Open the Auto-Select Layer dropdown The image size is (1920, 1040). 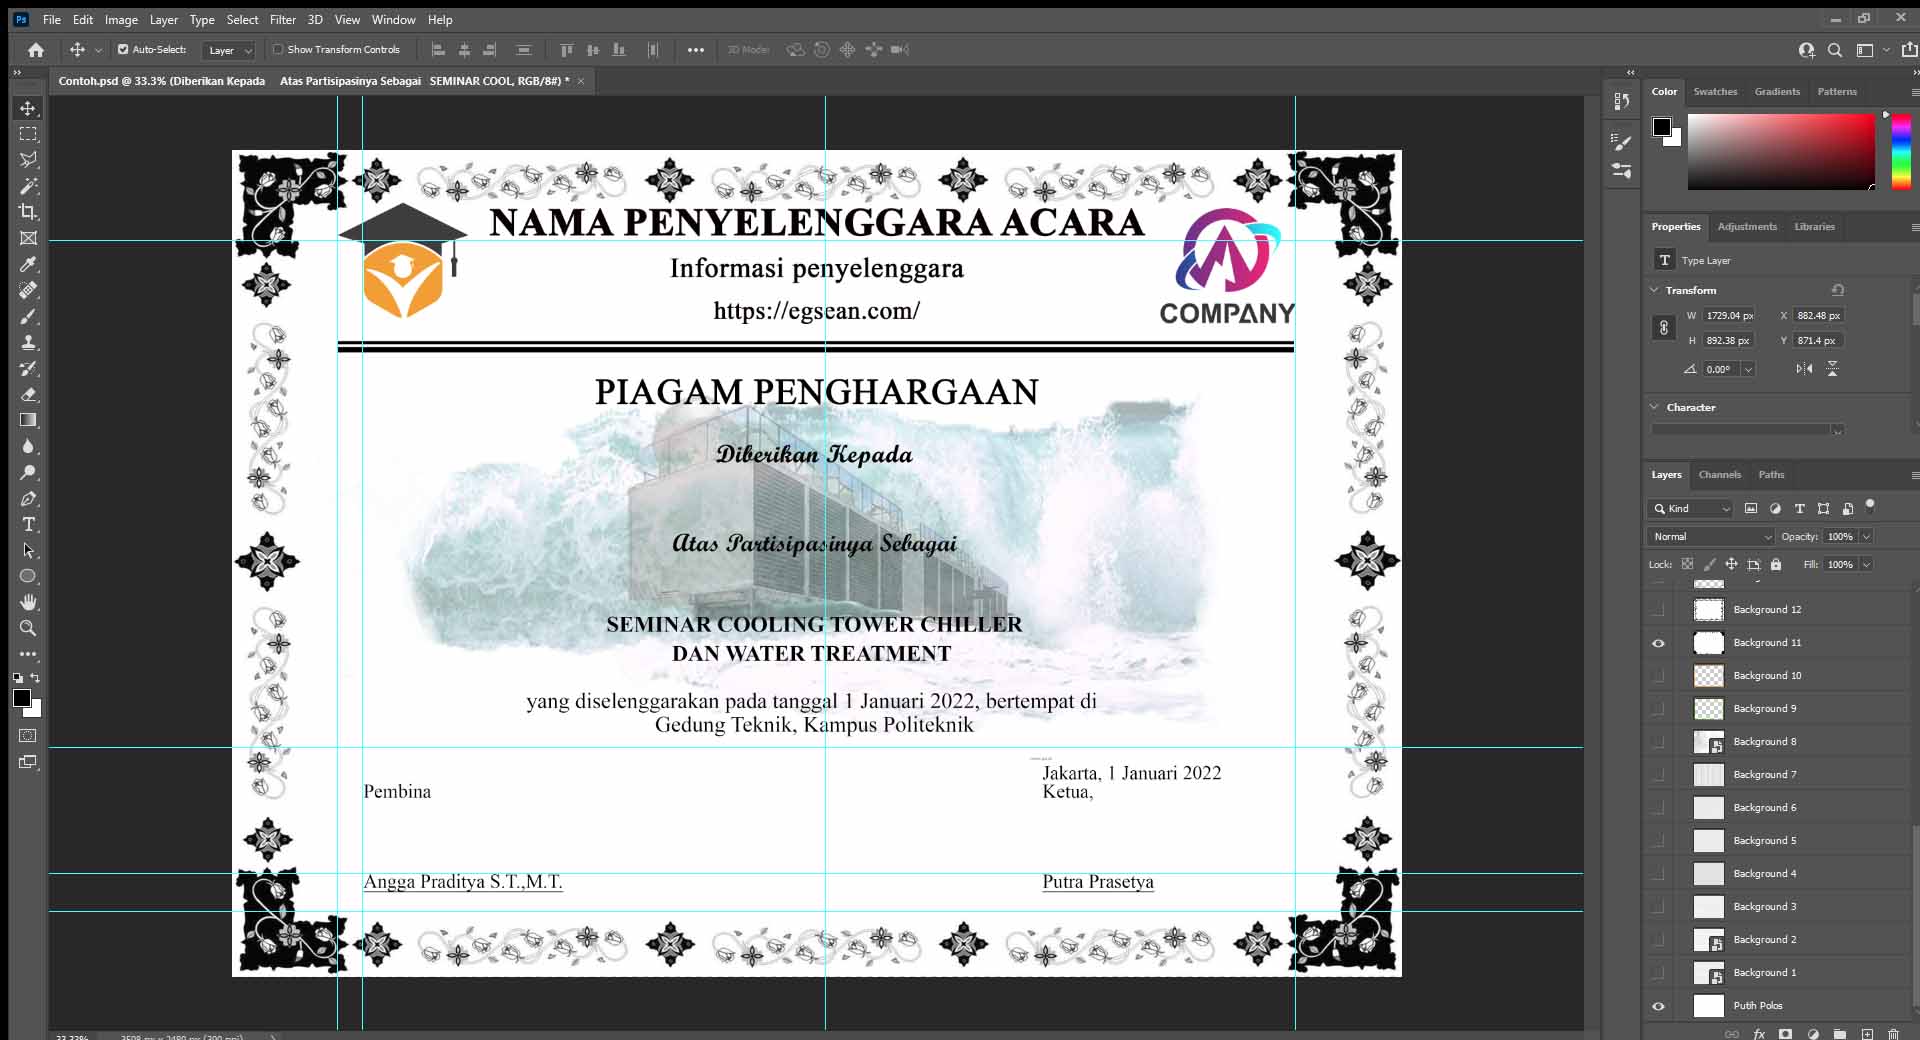click(230, 50)
